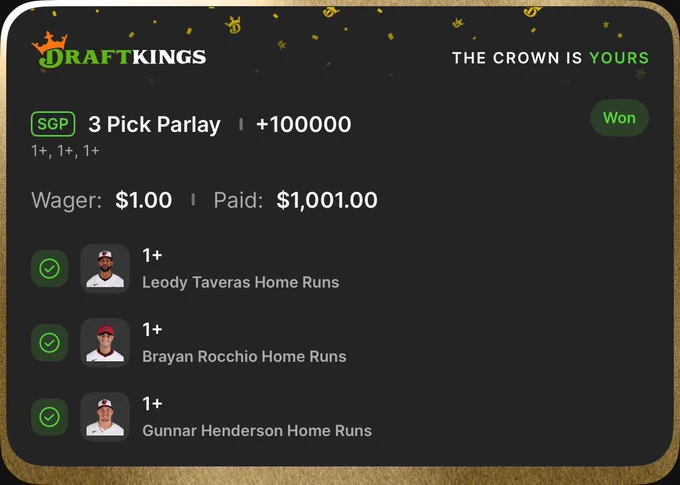Click THE CROWN IS YOURS banner text
The image size is (680, 485).
pyautogui.click(x=550, y=58)
